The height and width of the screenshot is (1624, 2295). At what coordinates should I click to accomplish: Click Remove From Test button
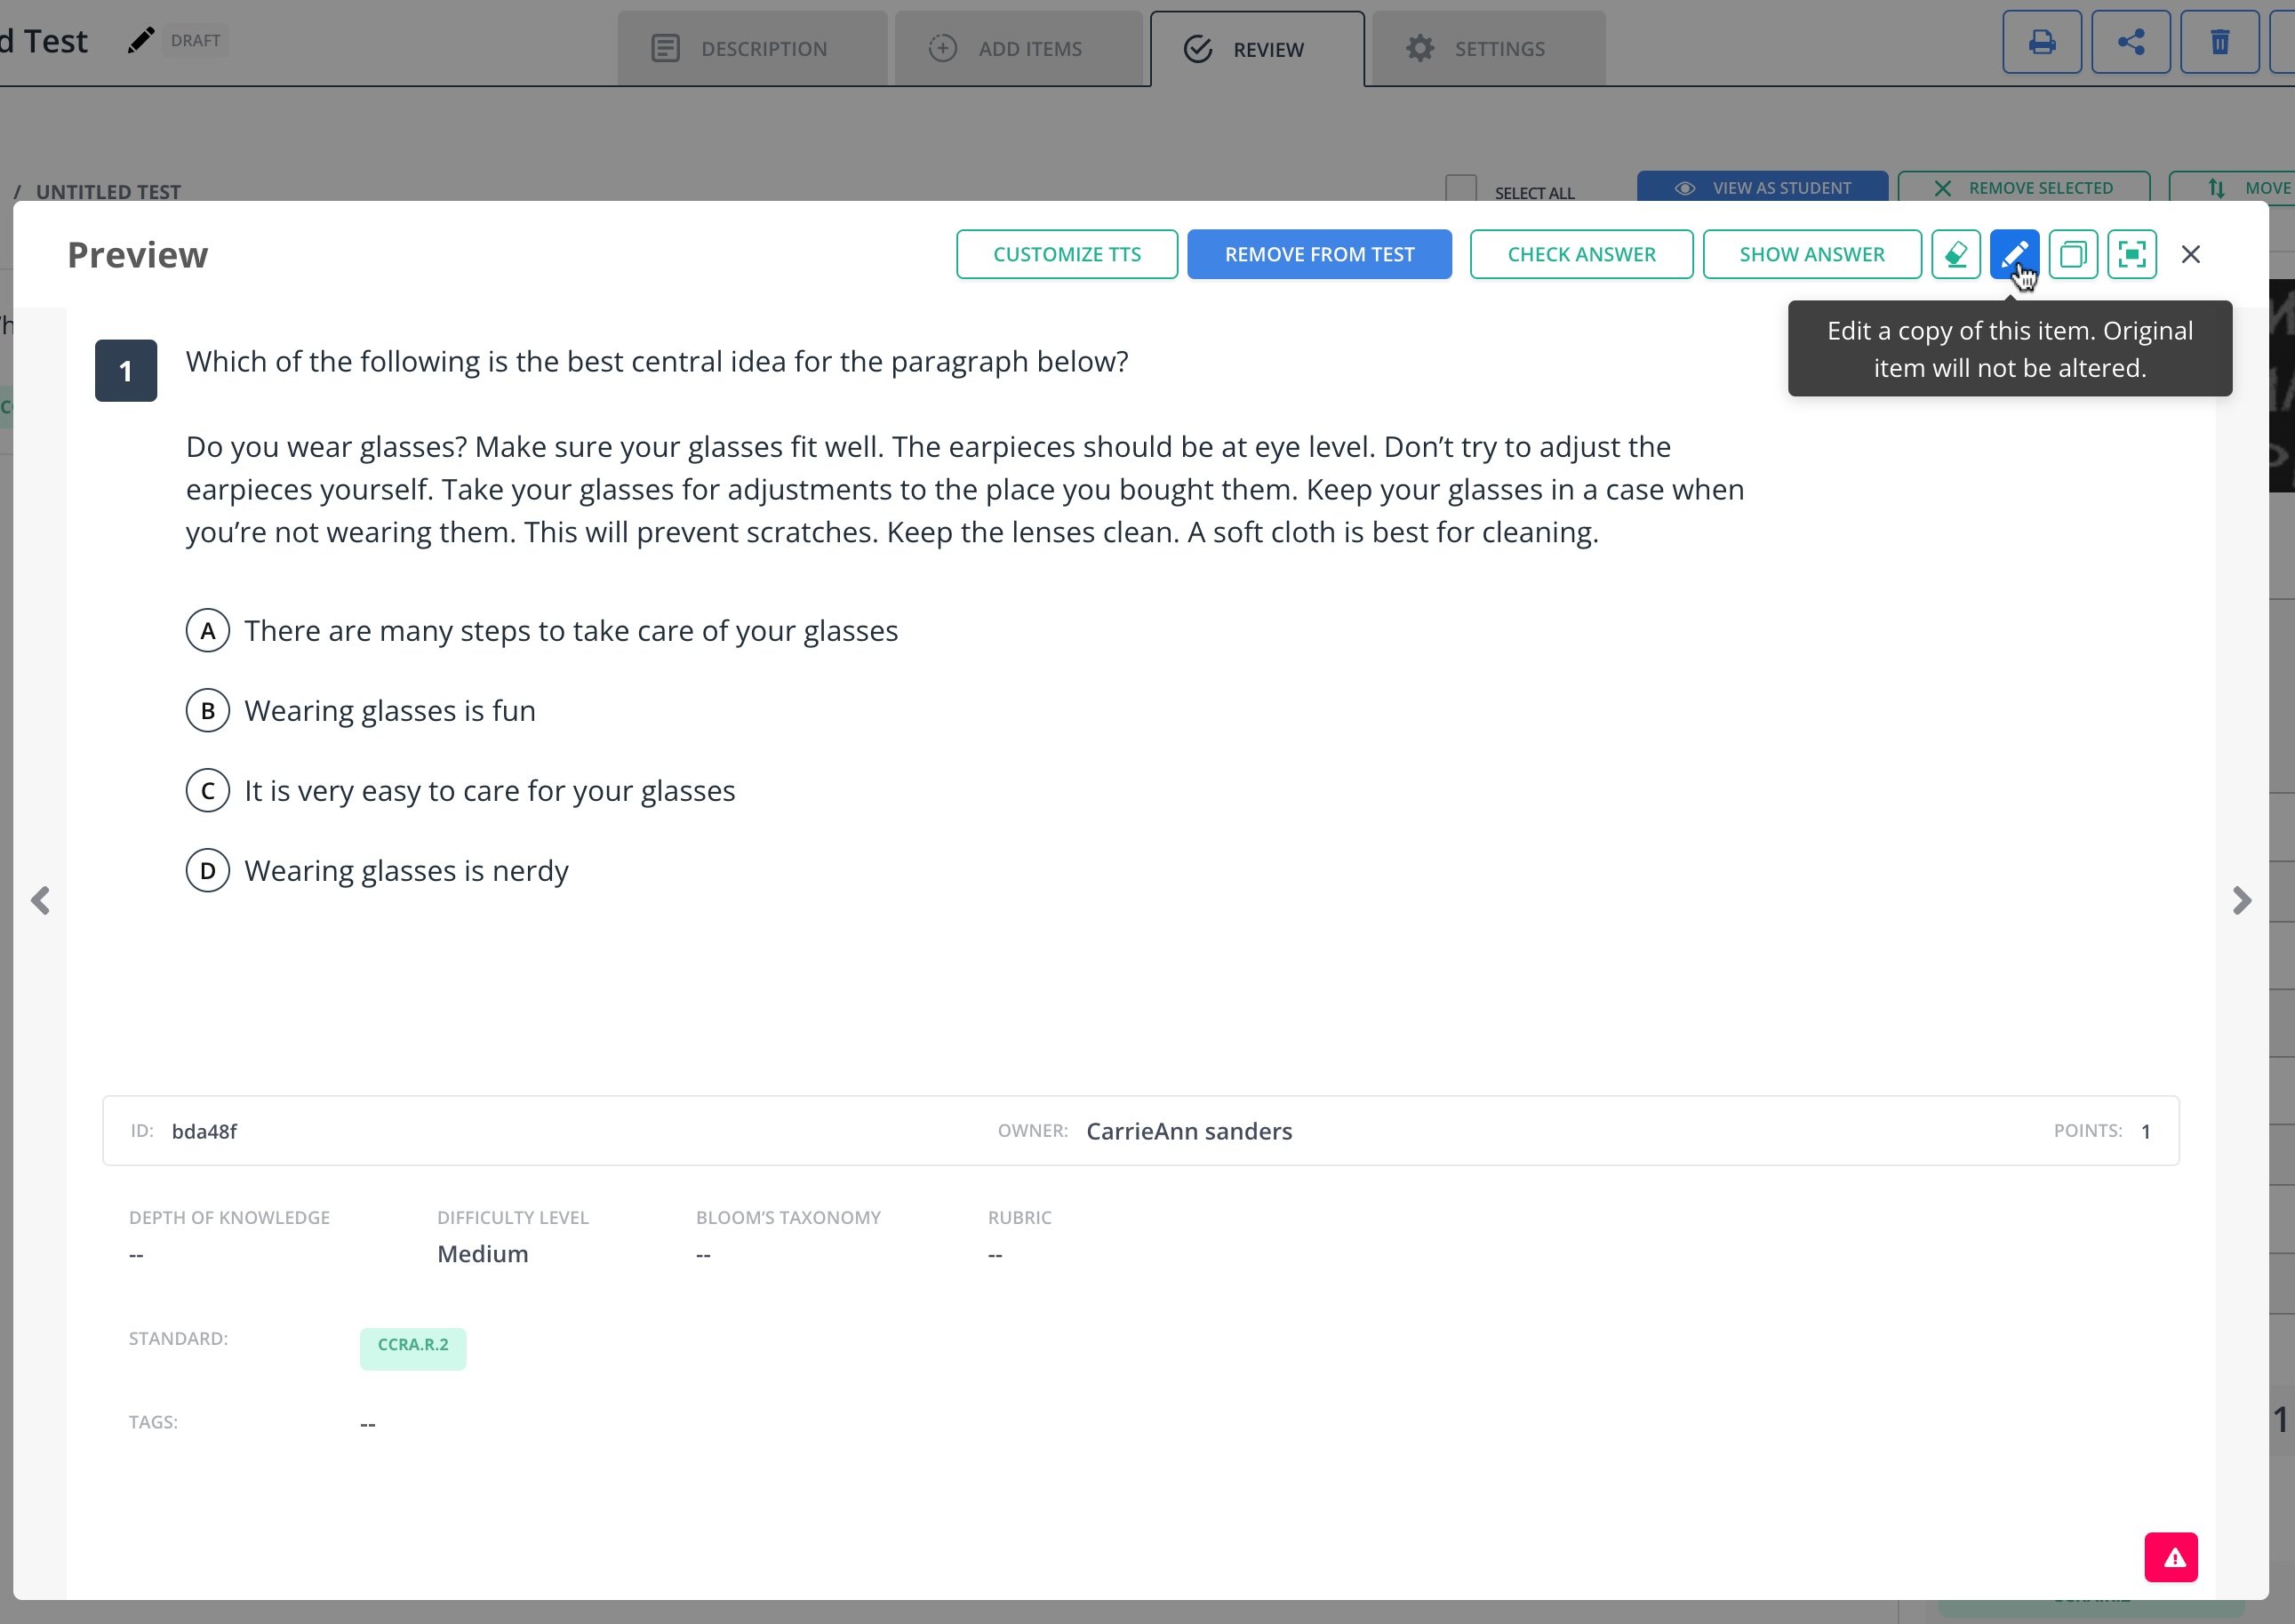coord(1319,254)
